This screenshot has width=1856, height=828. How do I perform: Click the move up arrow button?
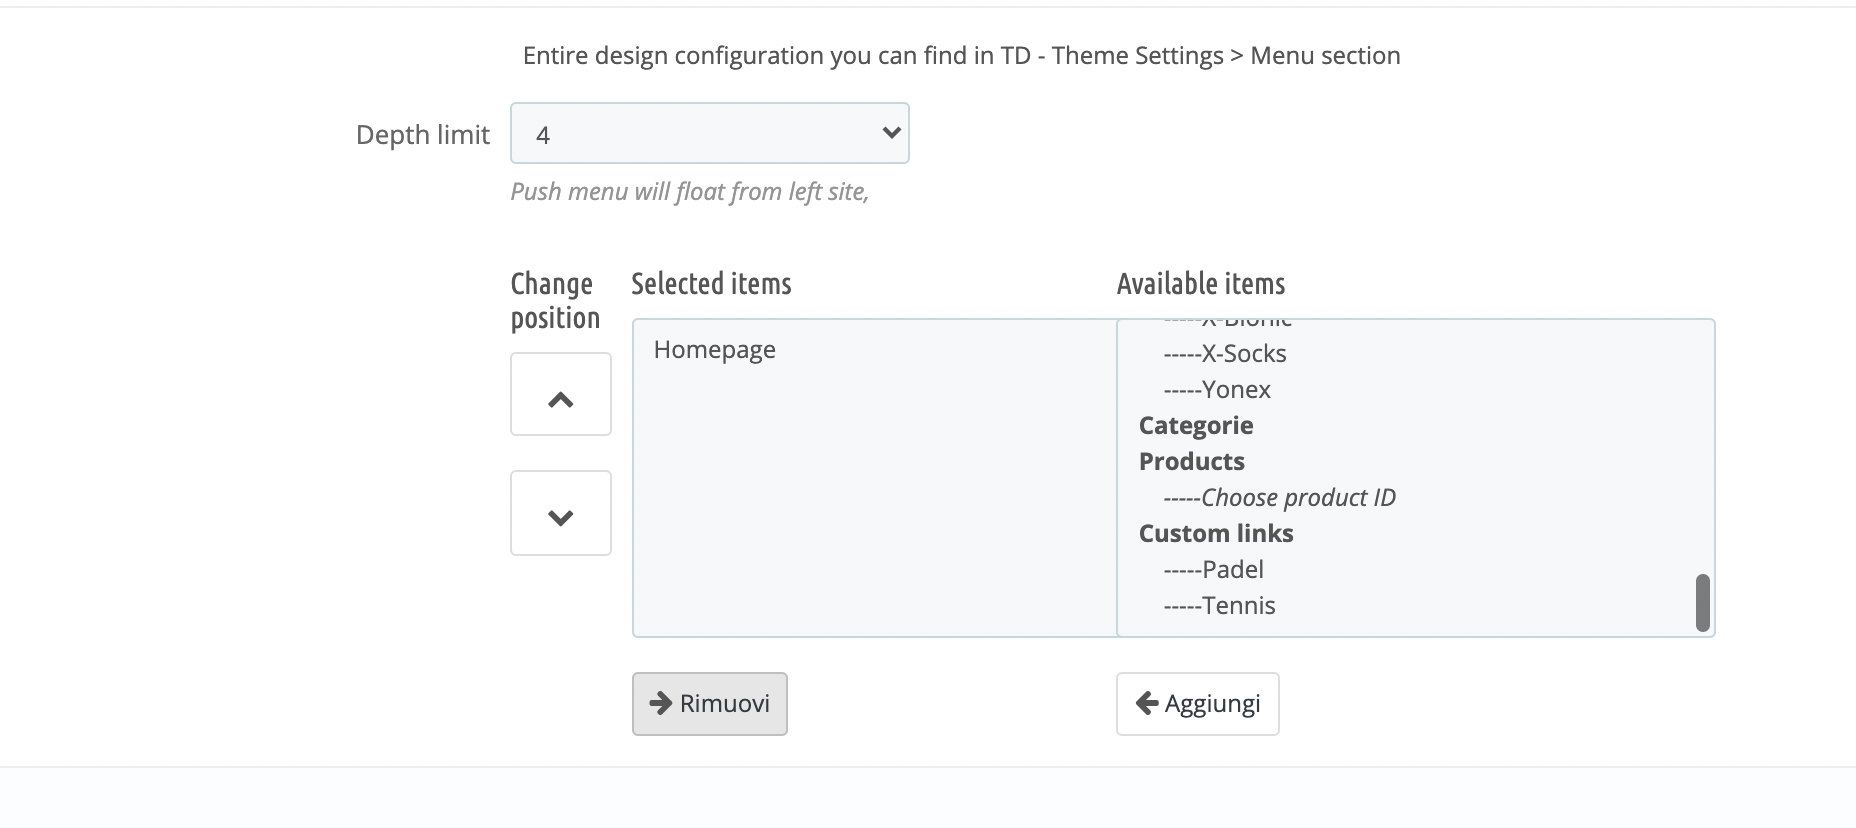point(561,395)
